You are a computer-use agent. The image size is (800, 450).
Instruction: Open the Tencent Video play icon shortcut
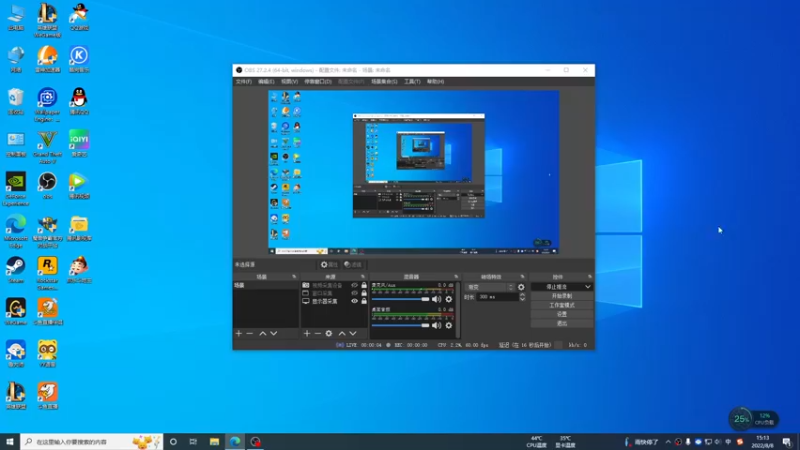pyautogui.click(x=79, y=185)
